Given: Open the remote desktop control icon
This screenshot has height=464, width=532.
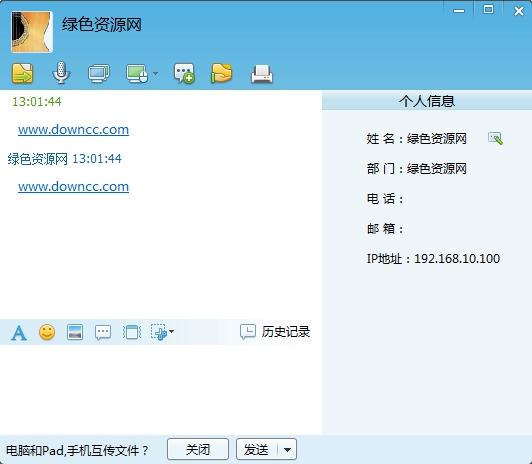Looking at the screenshot, I should click(137, 73).
